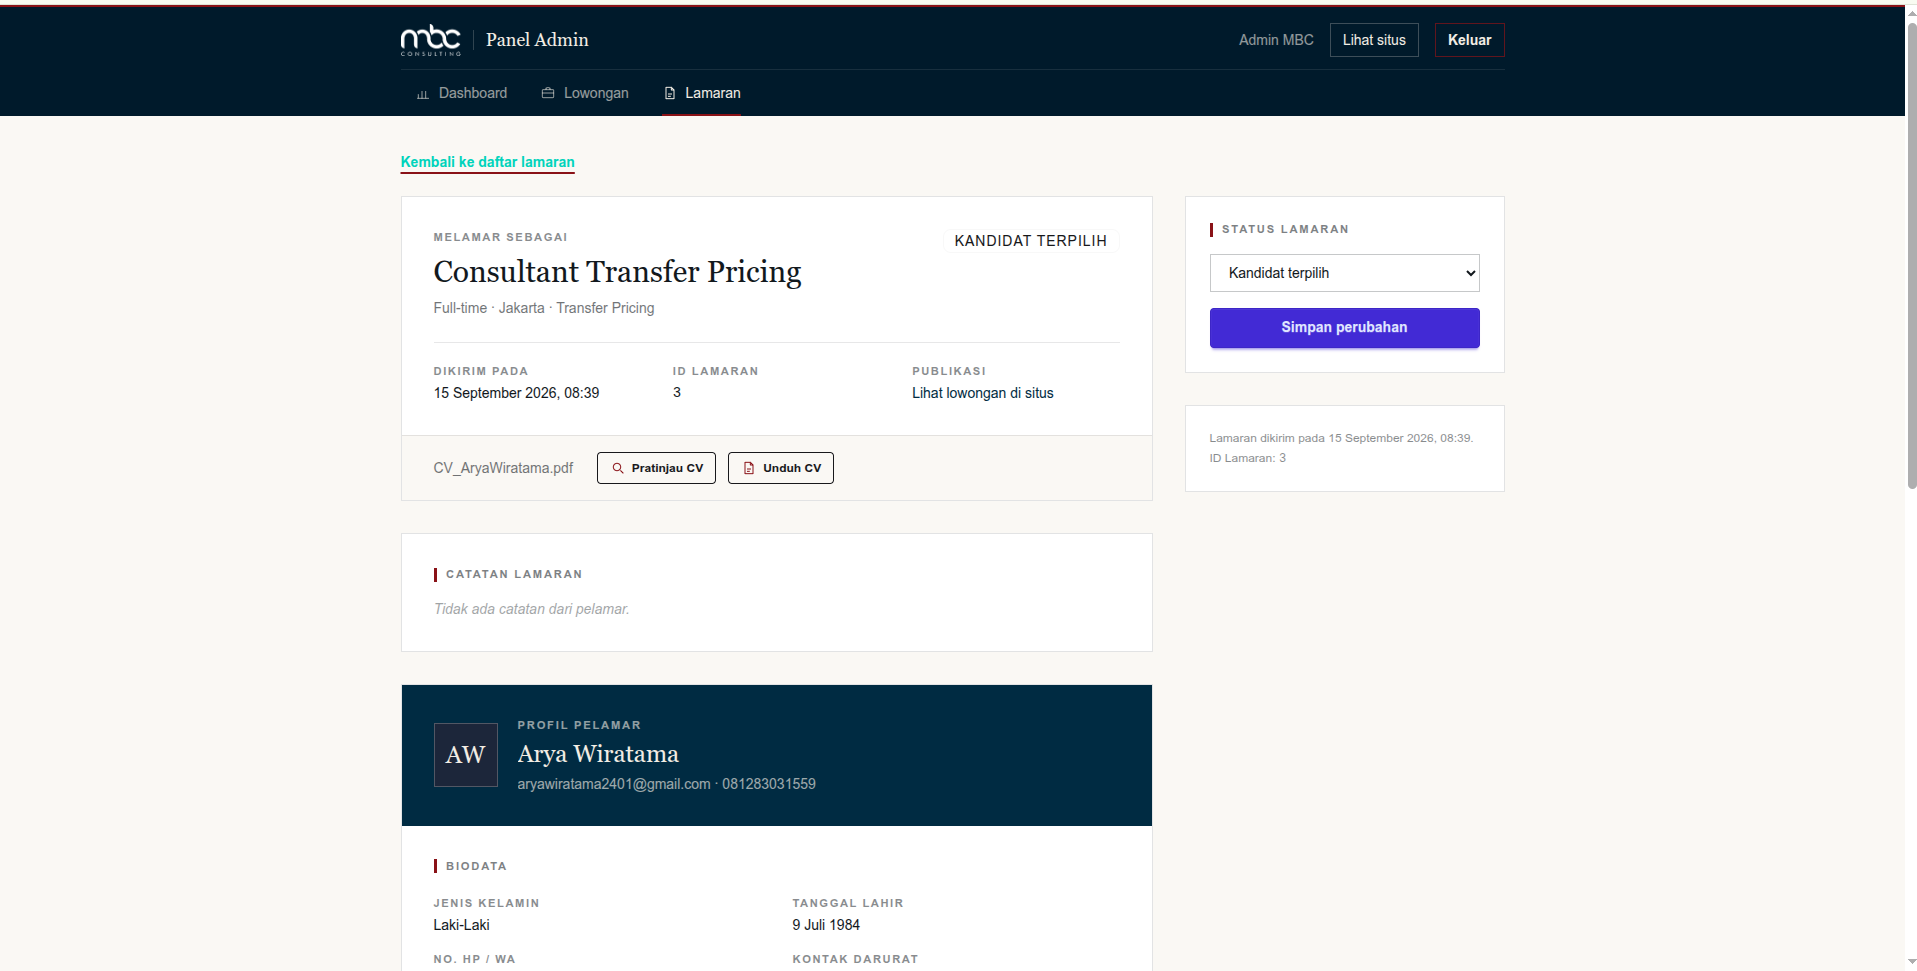This screenshot has height=971, width=1917.
Task: Click the Tidak ada catatan dari pelamar text
Action: (531, 609)
